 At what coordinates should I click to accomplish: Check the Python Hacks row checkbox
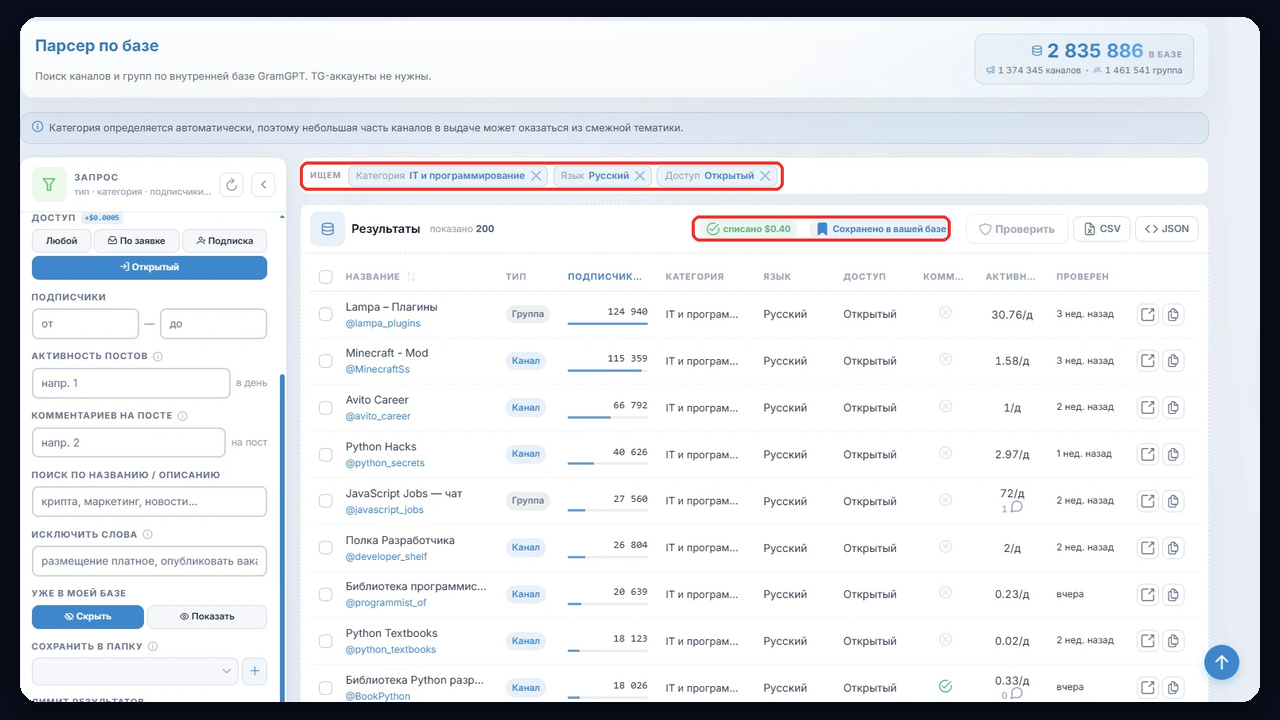[325, 454]
